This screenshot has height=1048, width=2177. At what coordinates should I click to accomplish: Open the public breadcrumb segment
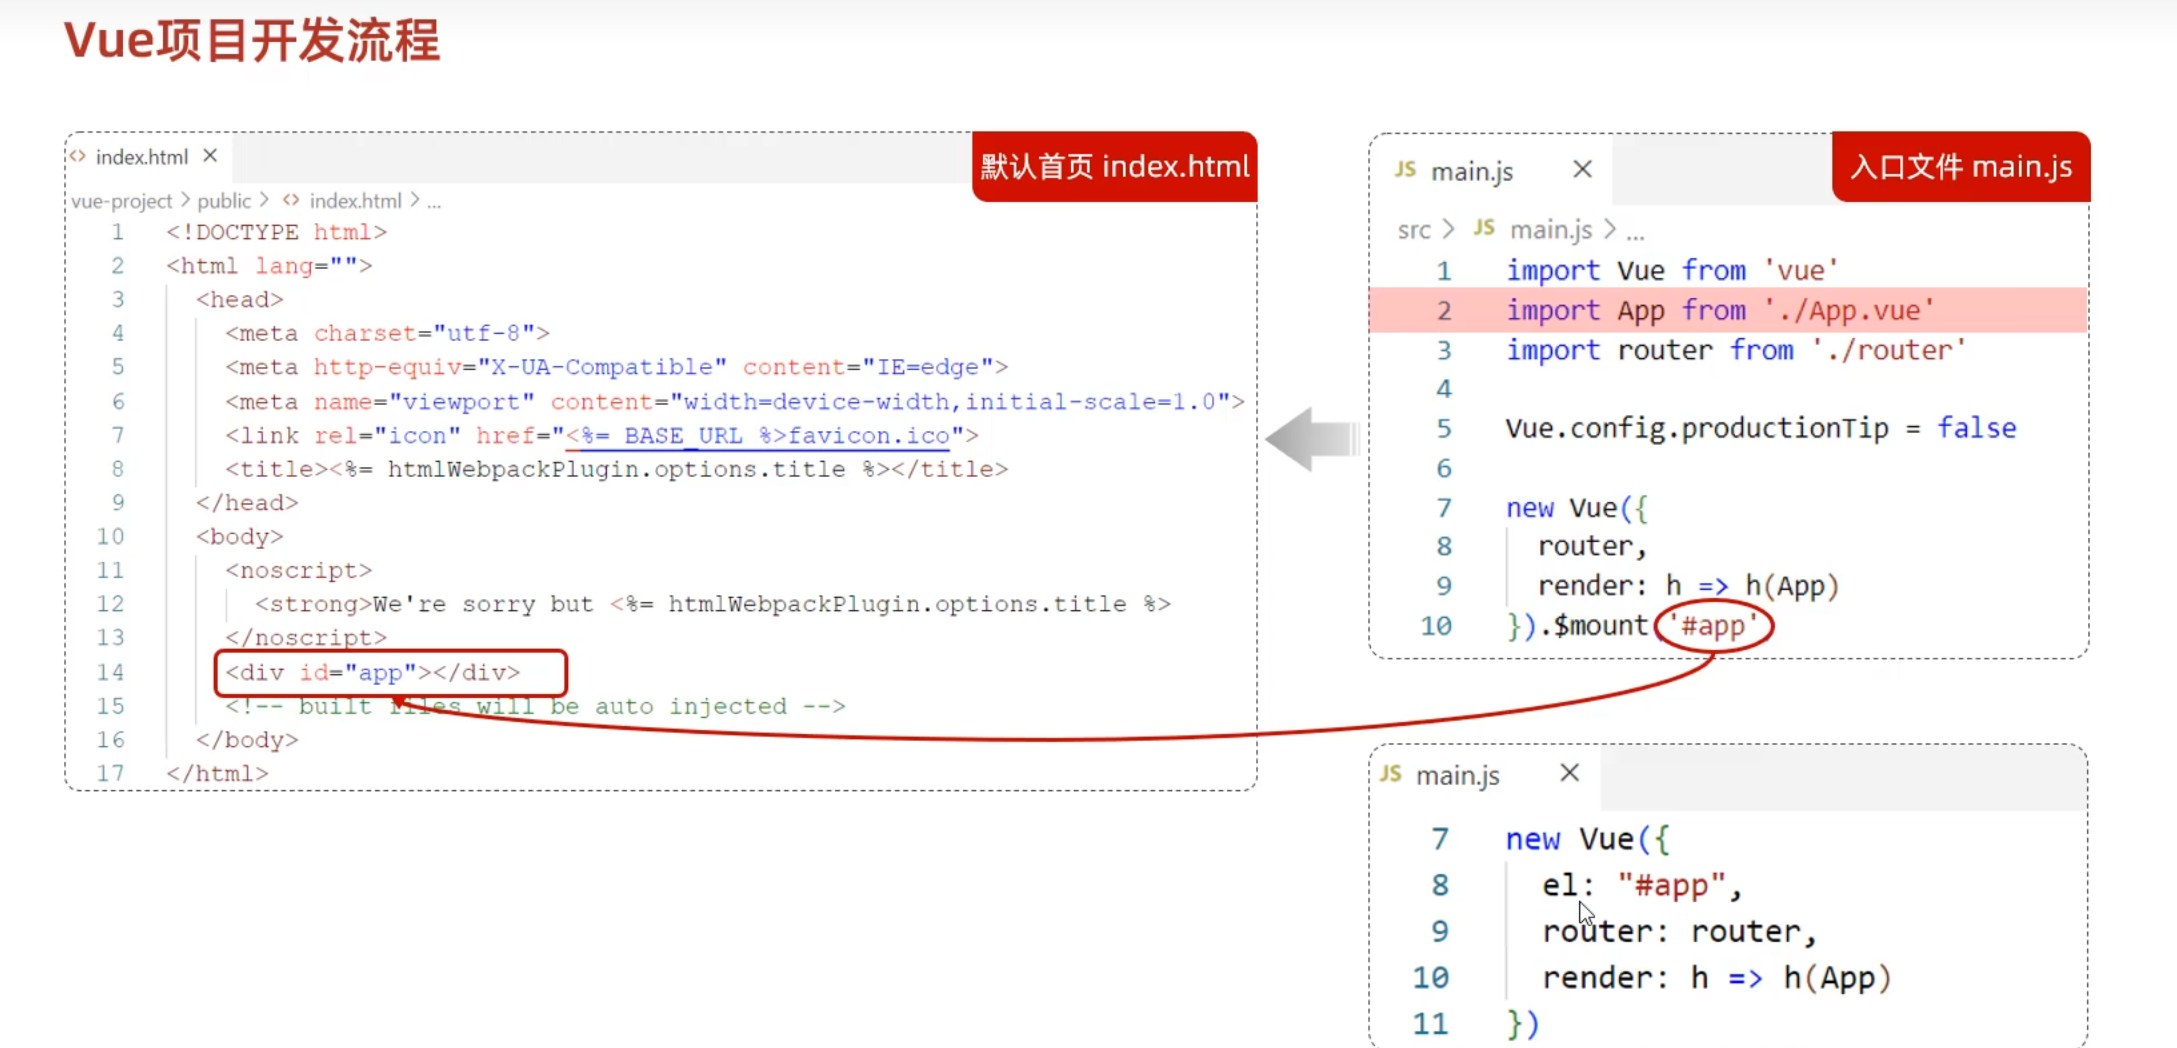(x=224, y=201)
